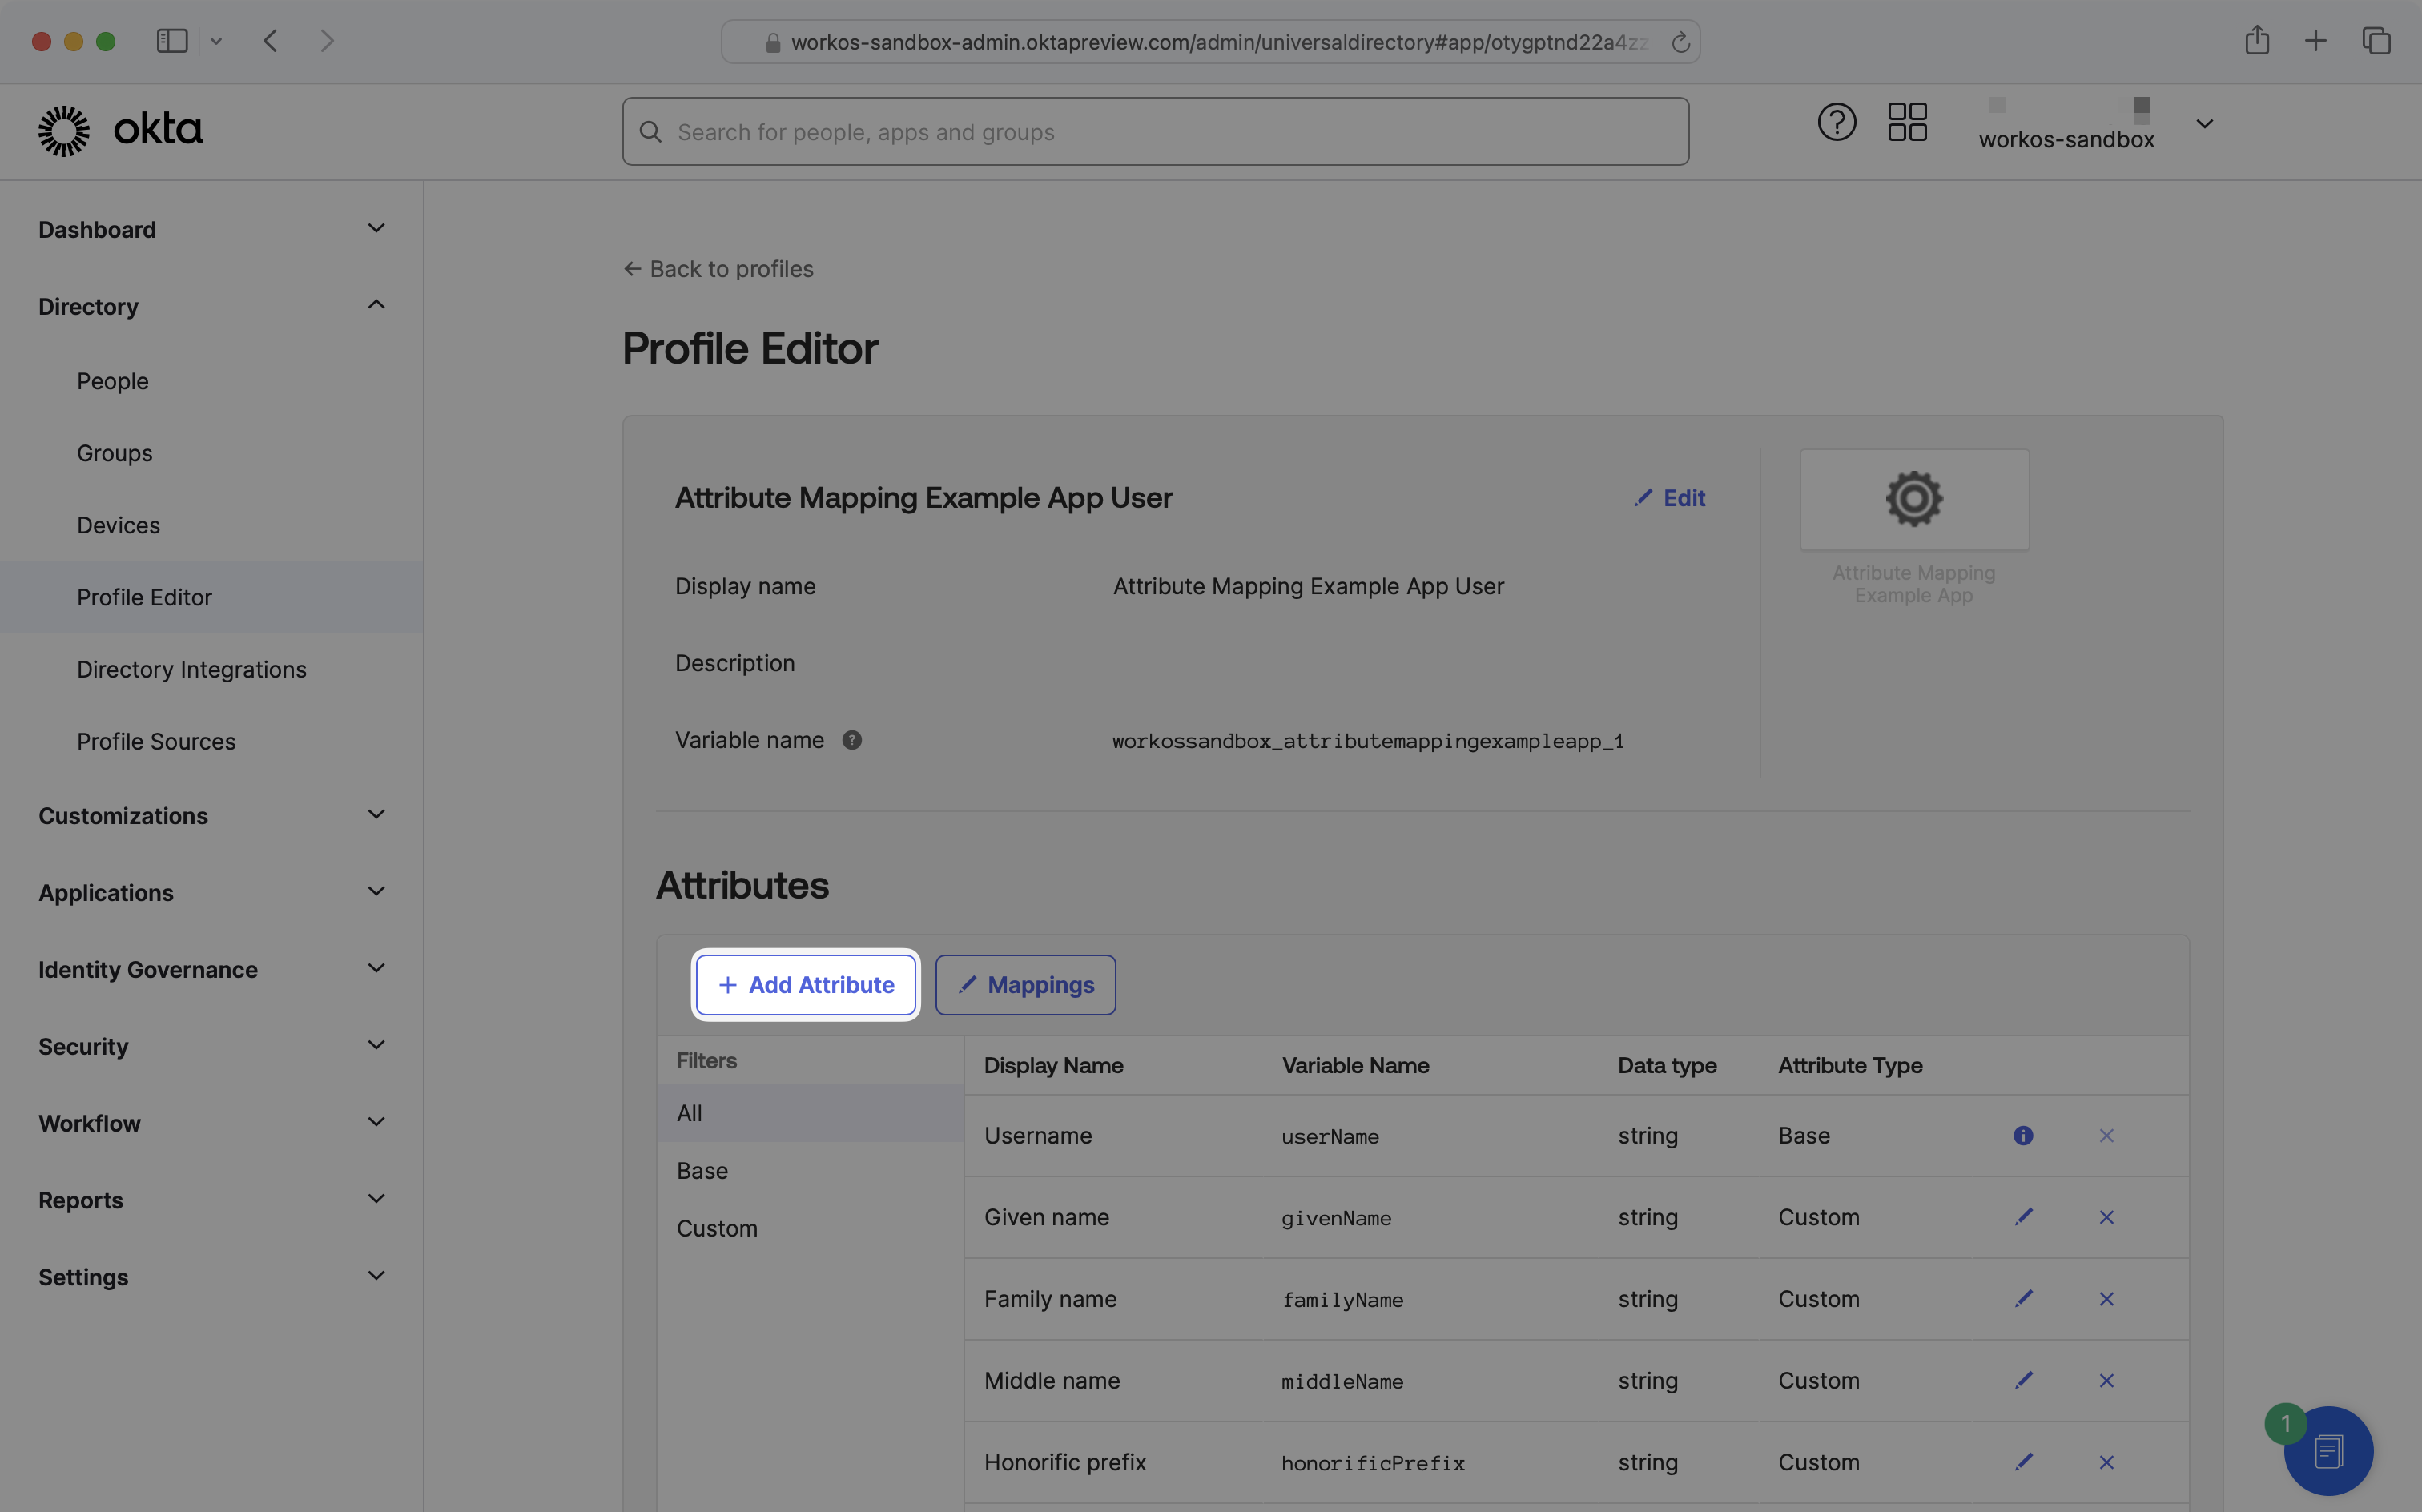The width and height of the screenshot is (2422, 1512).
Task: Click the Mappings button
Action: coord(1024,985)
